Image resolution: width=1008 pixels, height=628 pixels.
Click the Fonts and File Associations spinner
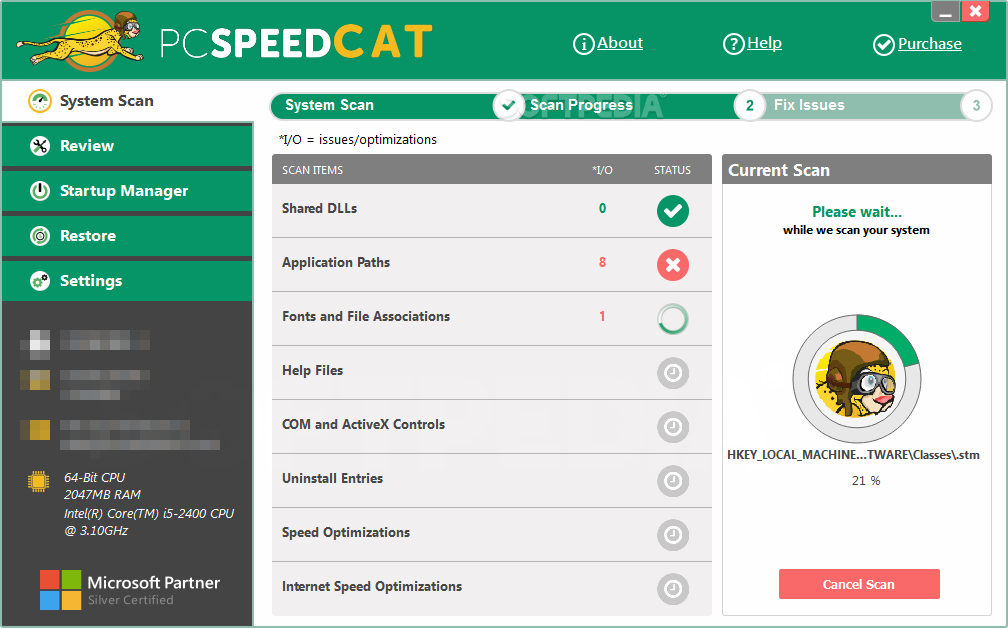pos(672,319)
